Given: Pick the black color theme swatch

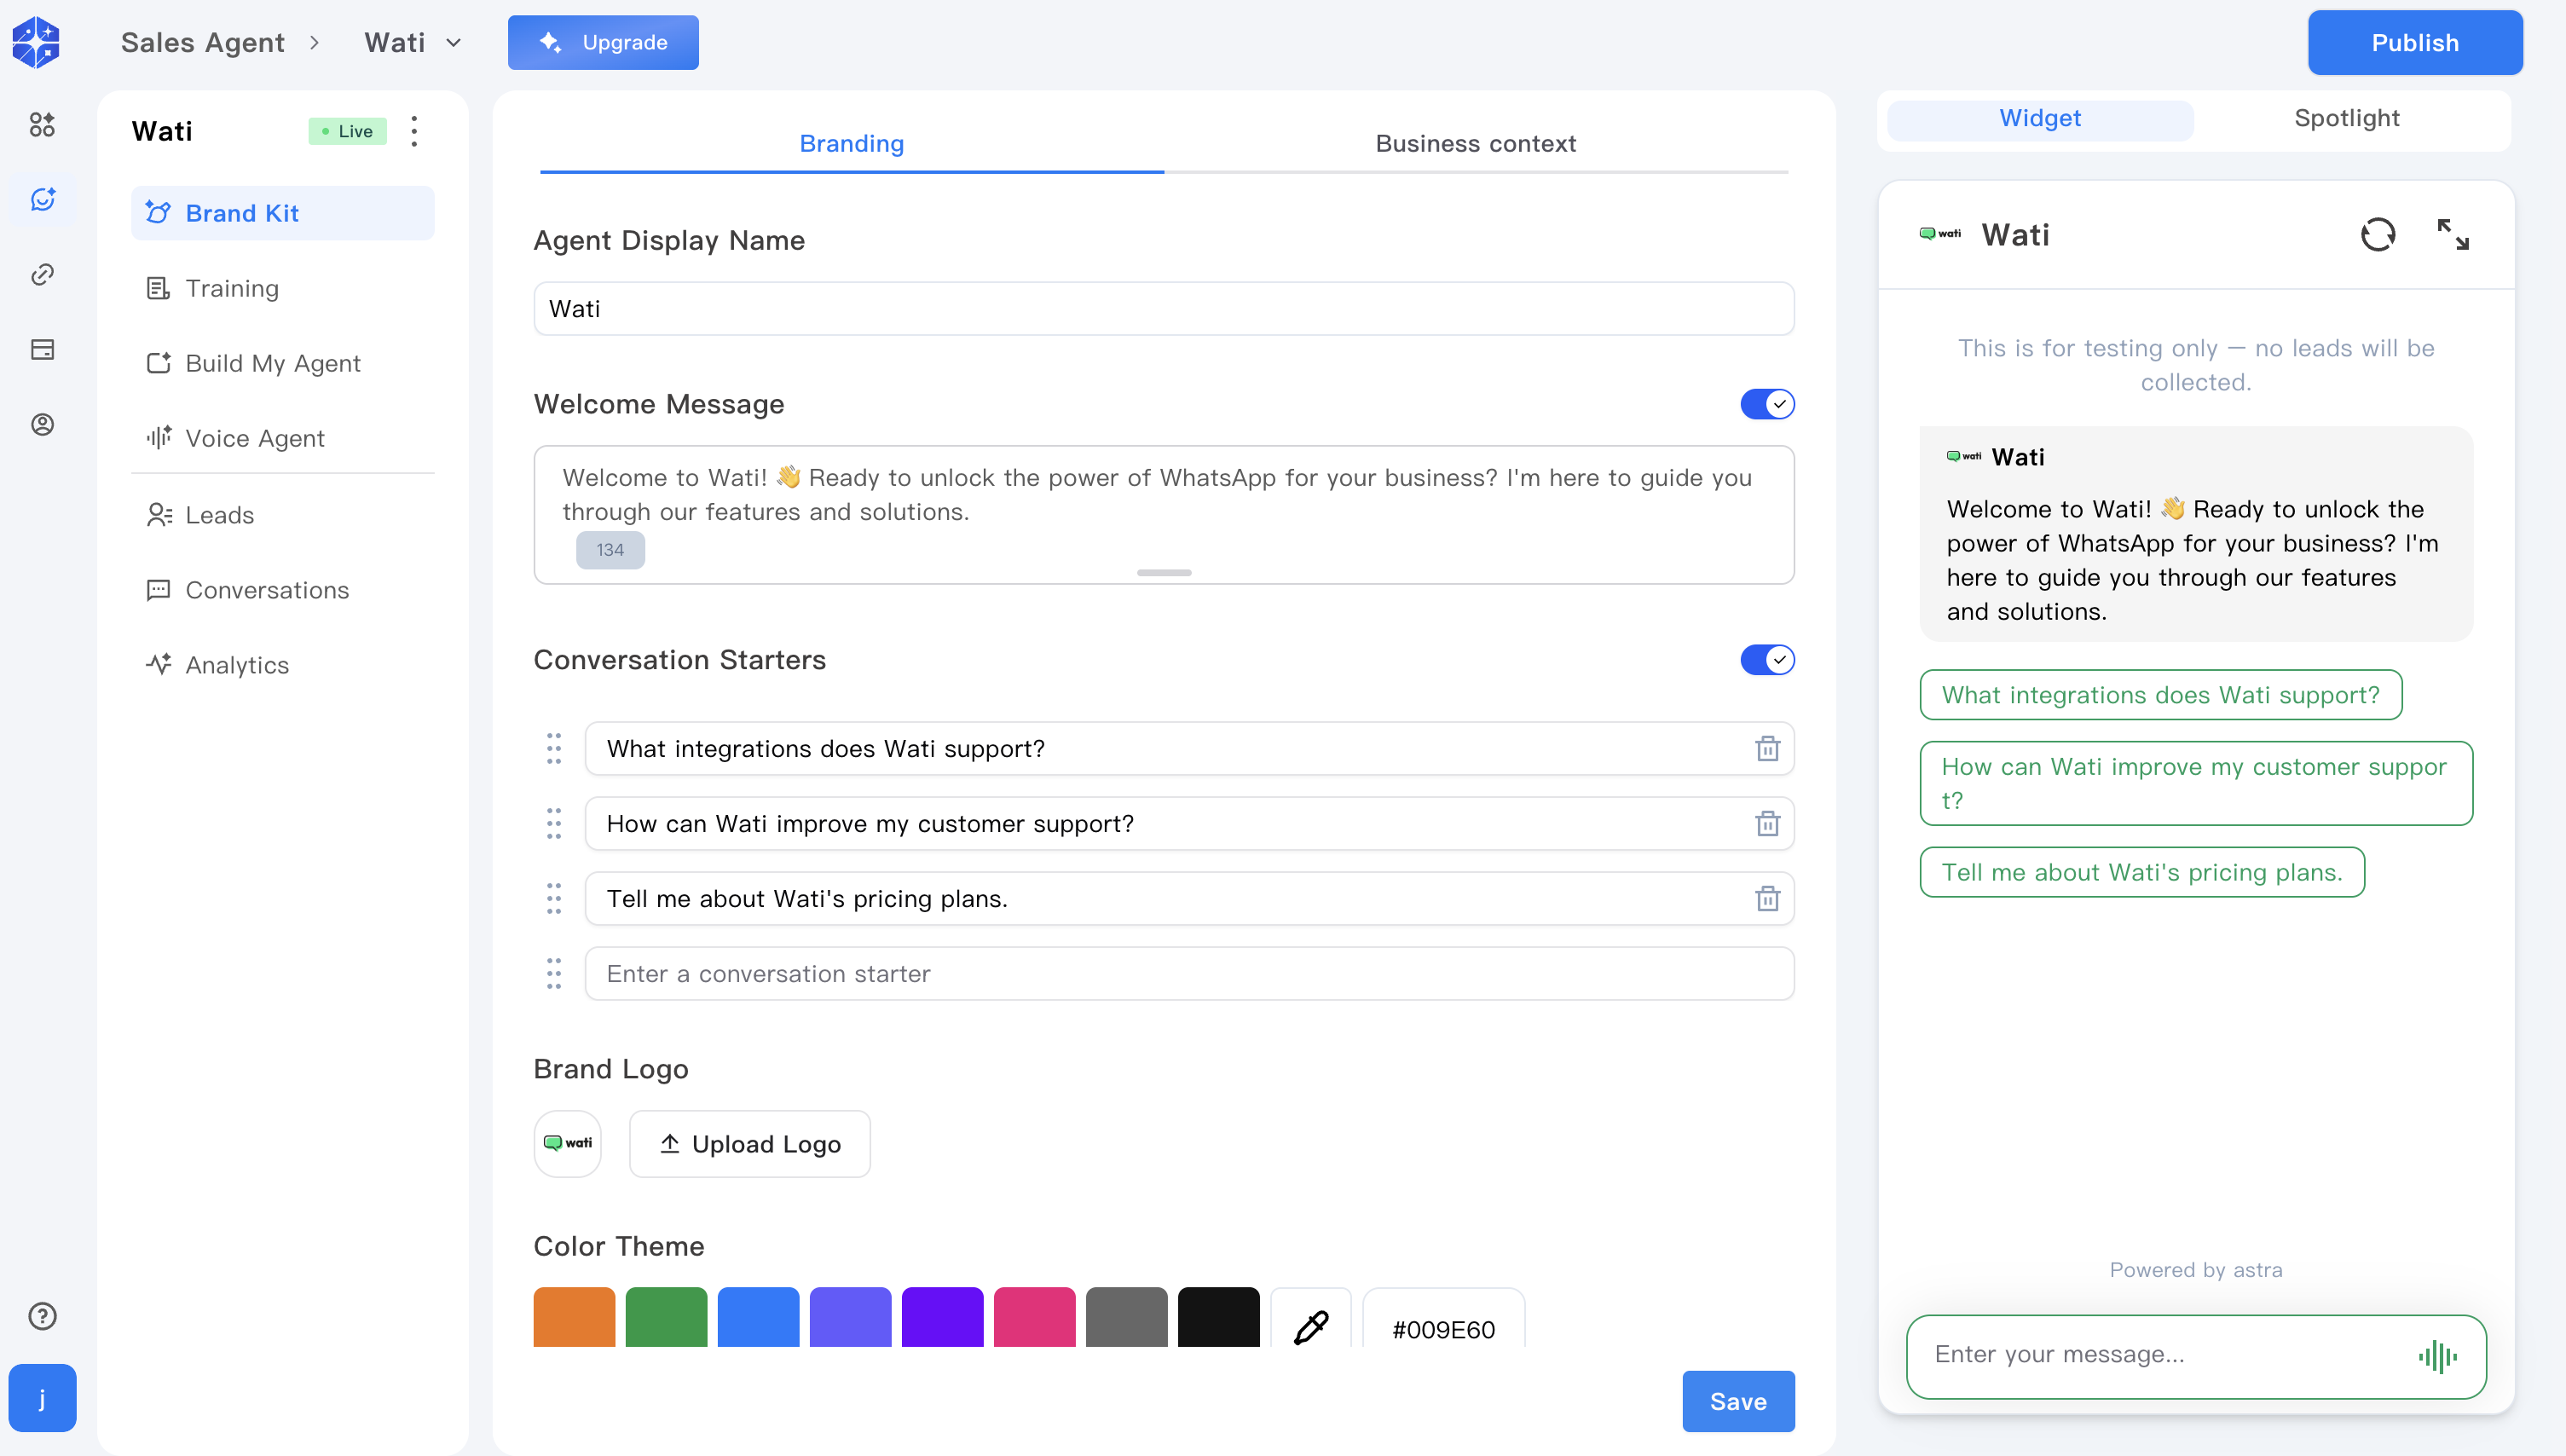Looking at the screenshot, I should click(1218, 1317).
